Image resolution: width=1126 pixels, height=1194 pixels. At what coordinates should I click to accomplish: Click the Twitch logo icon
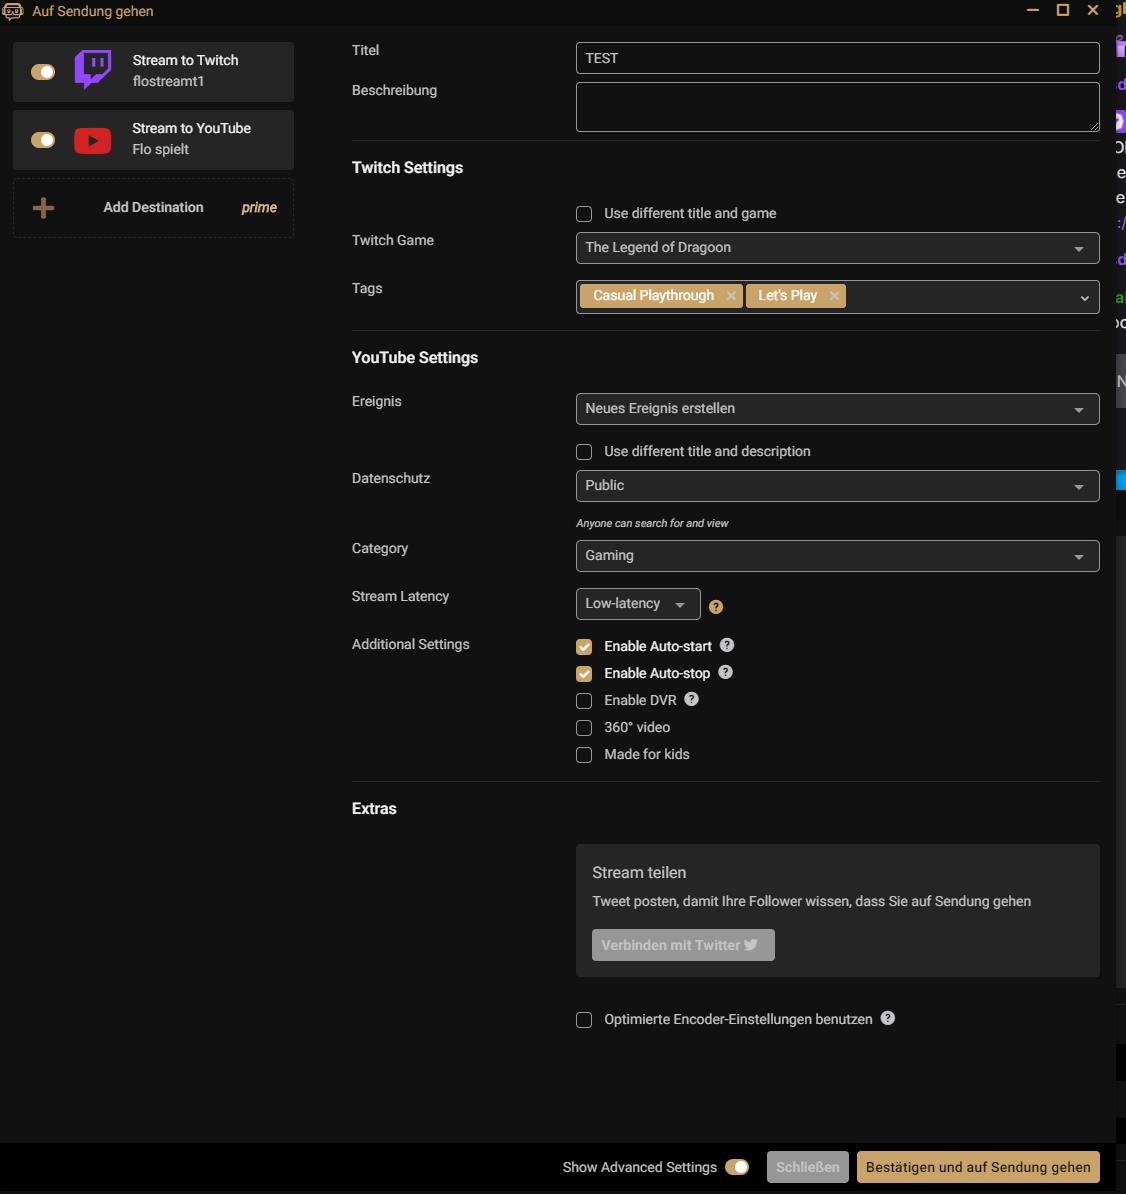[x=93, y=71]
